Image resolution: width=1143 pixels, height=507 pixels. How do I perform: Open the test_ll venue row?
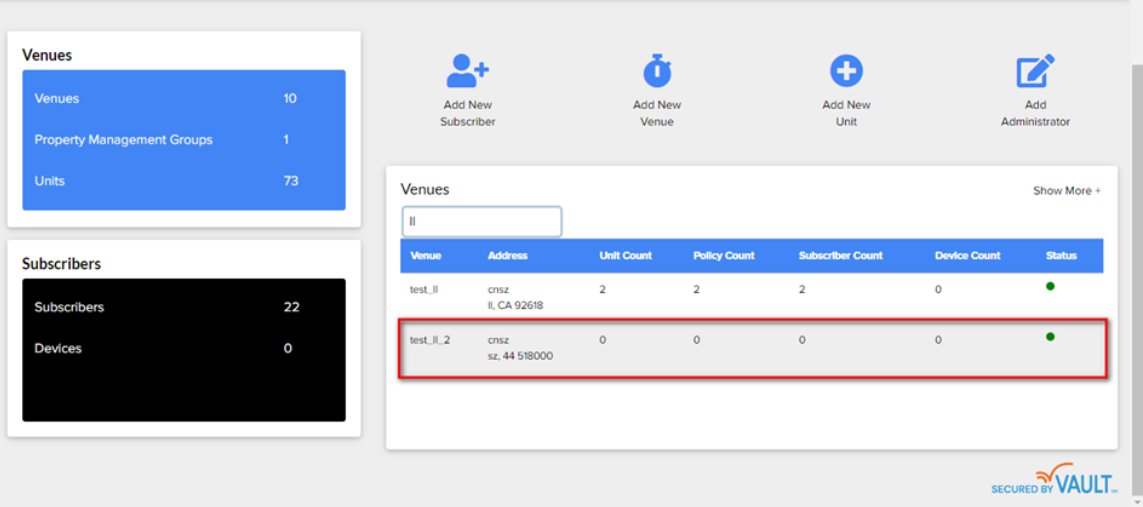coord(424,290)
